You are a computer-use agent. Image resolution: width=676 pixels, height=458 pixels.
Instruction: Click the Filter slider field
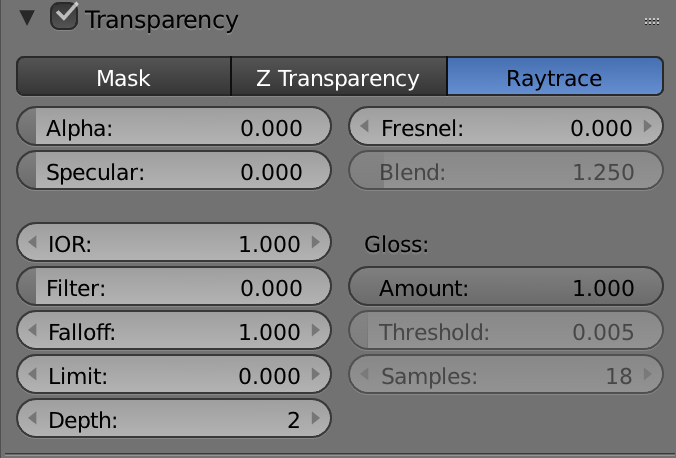coord(174,288)
